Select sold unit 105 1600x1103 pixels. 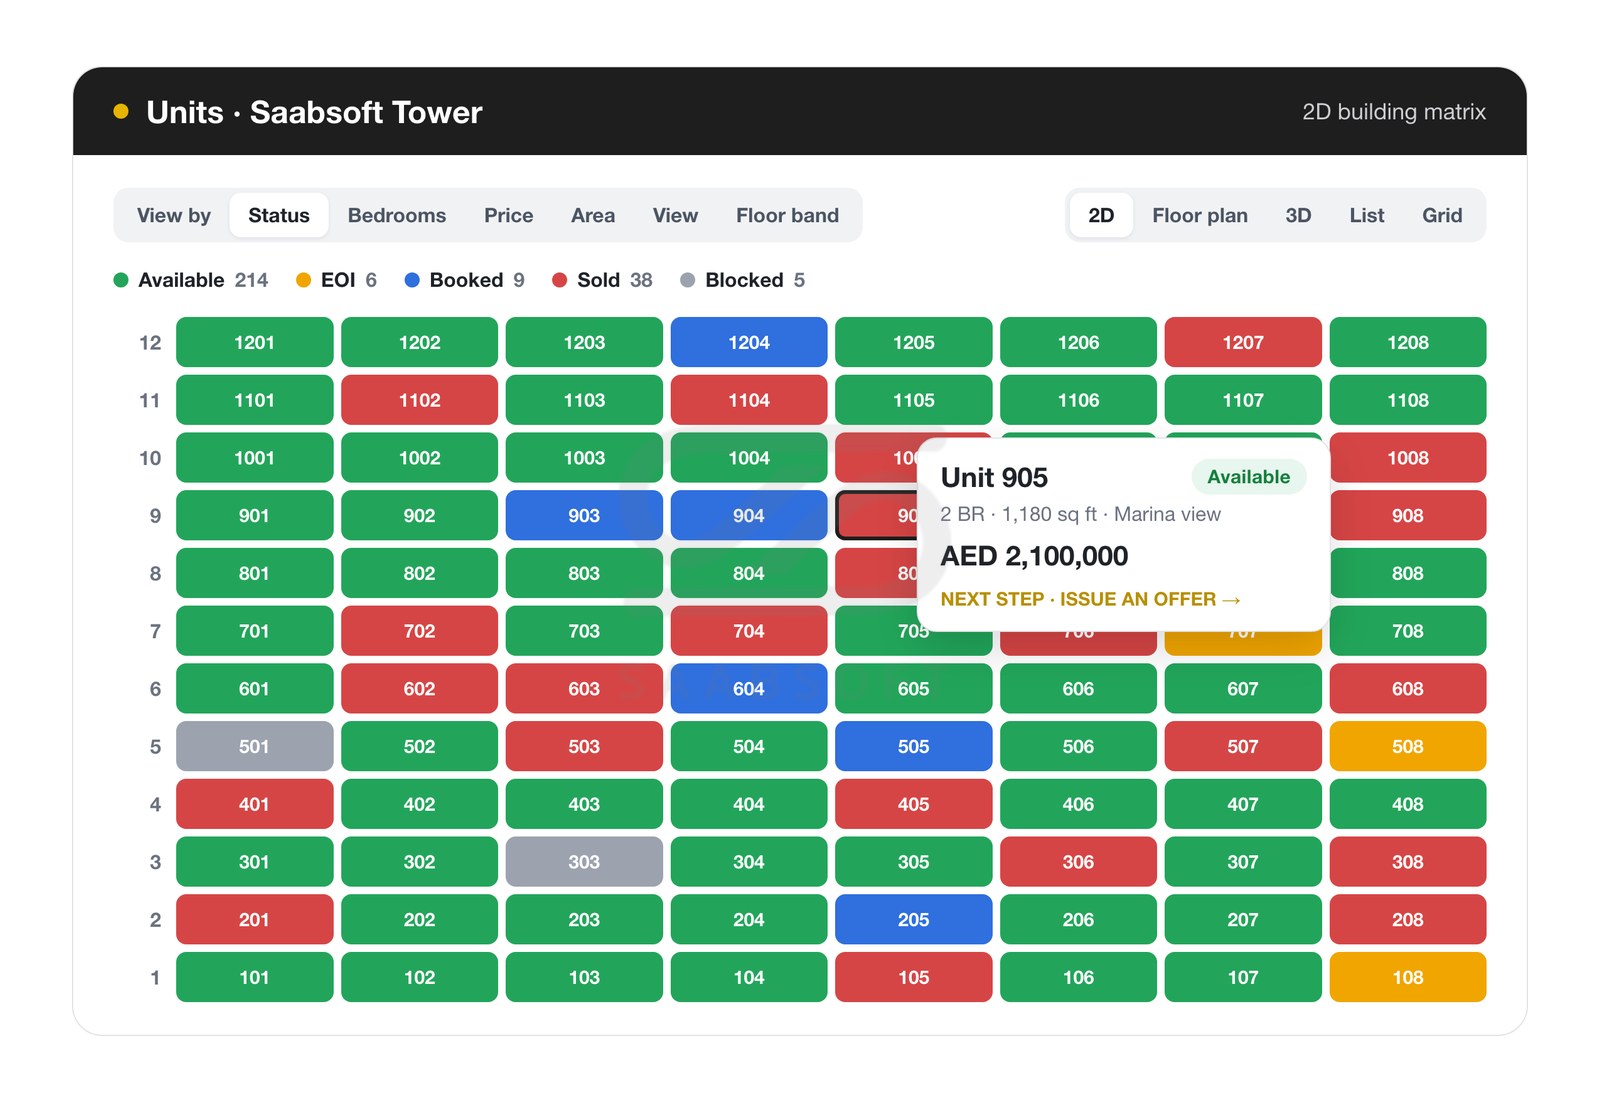(913, 977)
